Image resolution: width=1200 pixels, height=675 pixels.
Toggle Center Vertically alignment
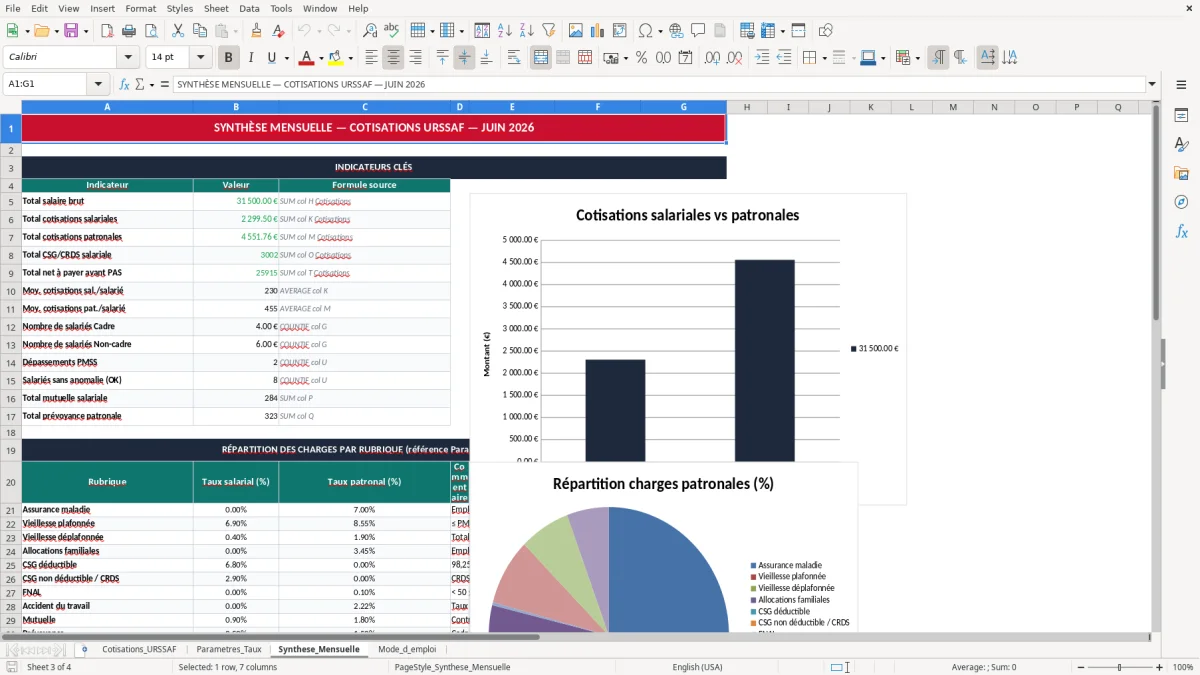(464, 58)
